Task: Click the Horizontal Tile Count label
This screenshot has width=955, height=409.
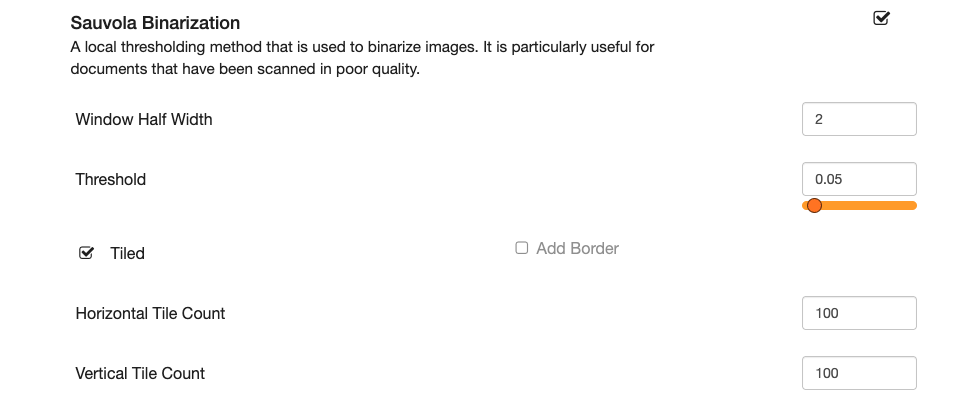Action: pos(150,313)
